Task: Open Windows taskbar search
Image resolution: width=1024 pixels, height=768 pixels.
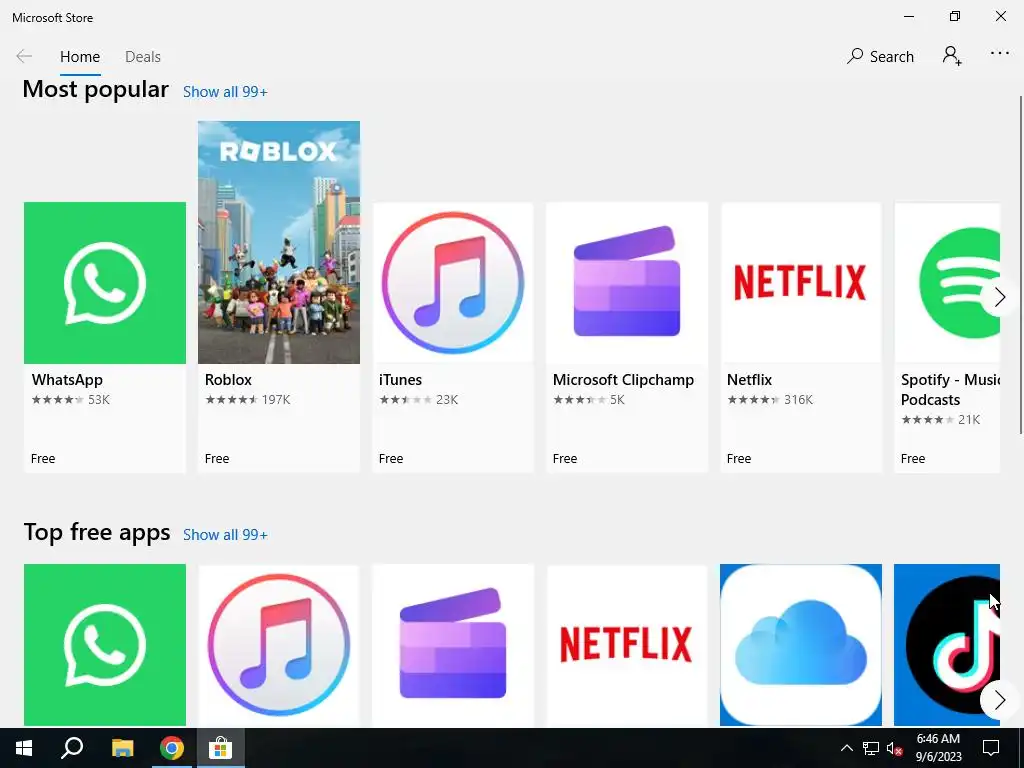Action: click(x=72, y=748)
